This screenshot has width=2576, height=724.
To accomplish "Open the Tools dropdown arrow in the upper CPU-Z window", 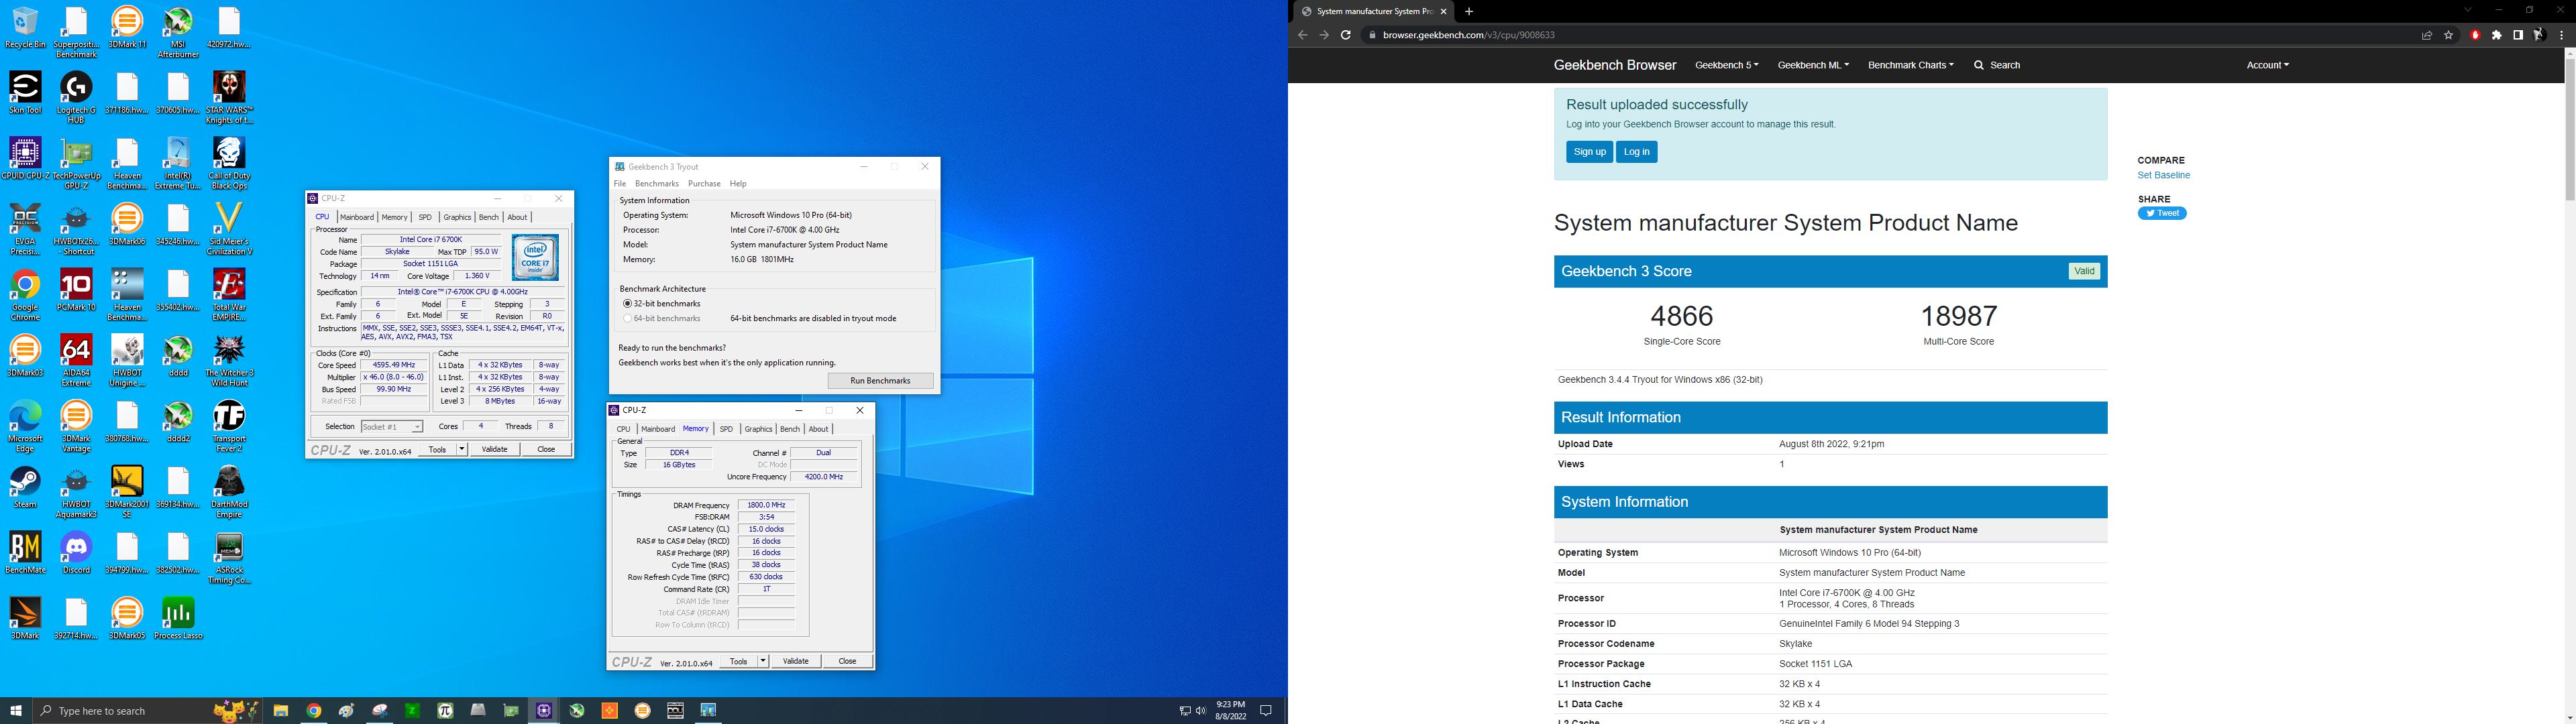I will 462,450.
